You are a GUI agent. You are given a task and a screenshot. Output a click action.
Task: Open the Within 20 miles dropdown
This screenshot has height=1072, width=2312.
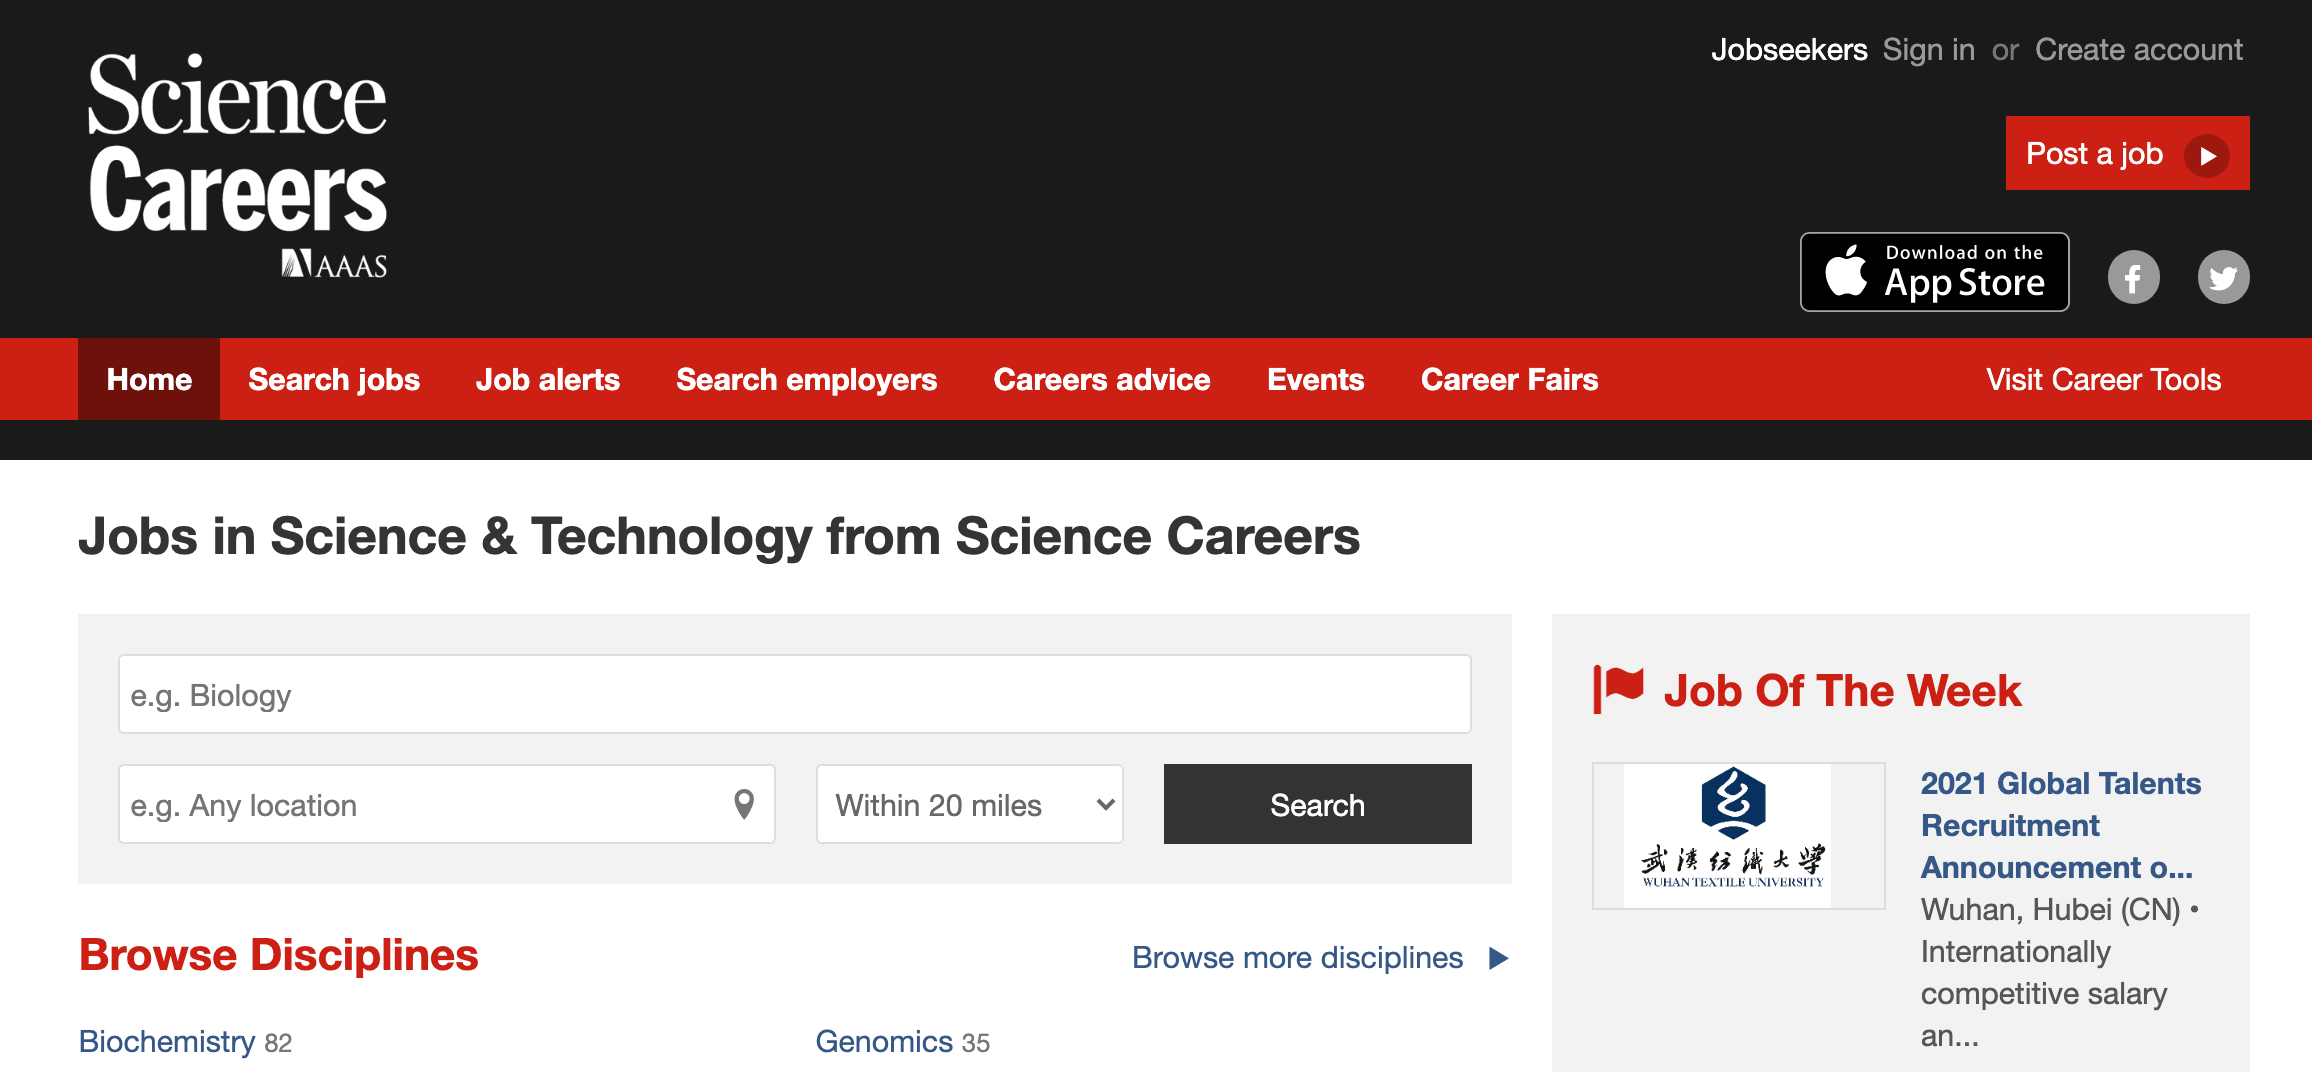click(969, 804)
